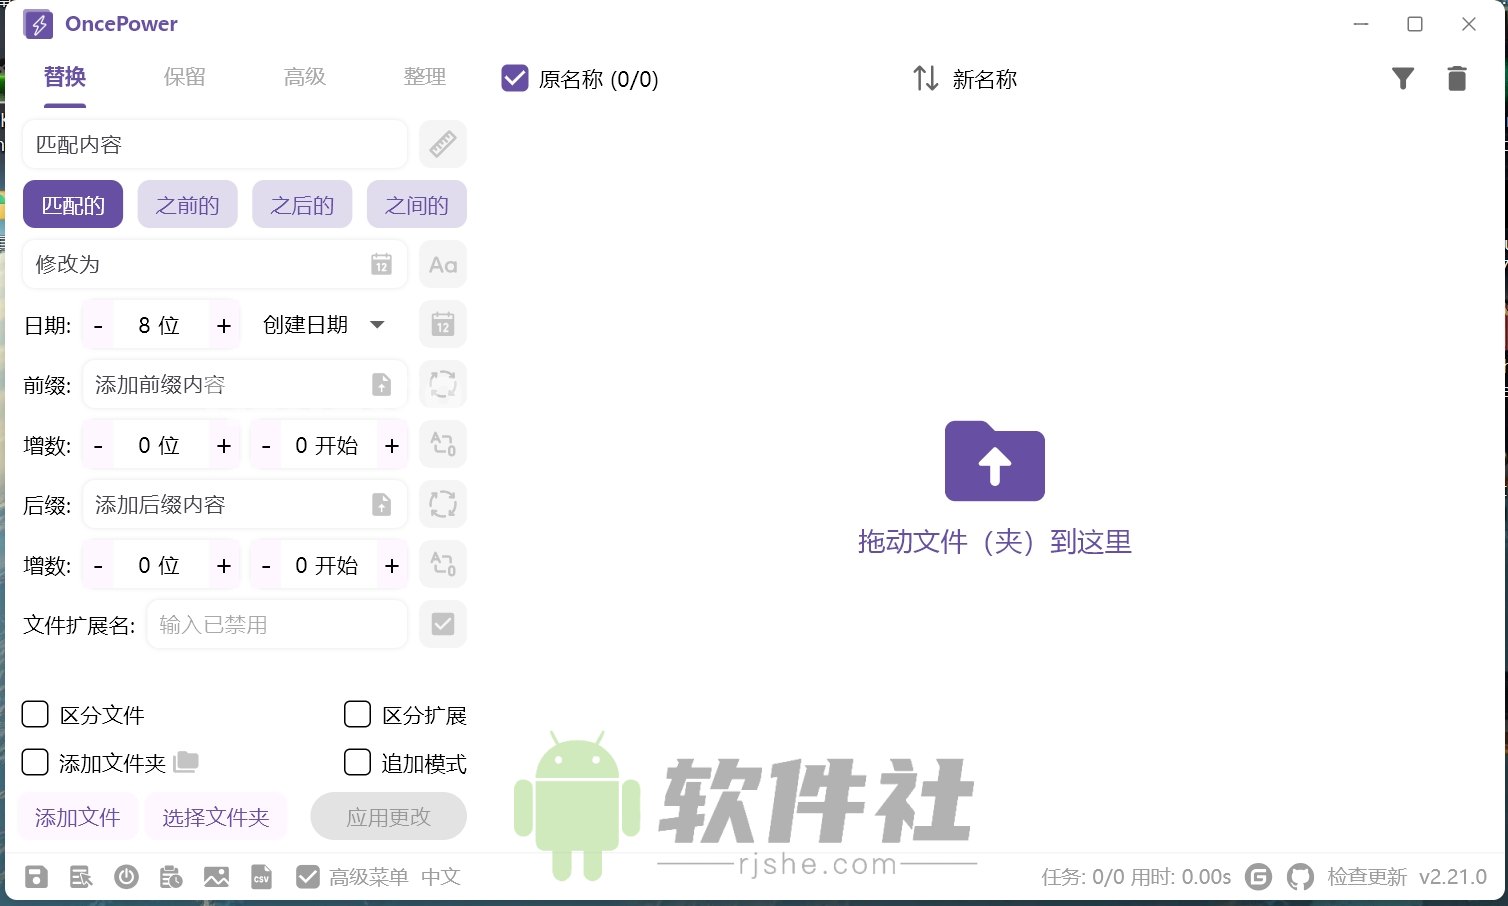Click the filter funnel icon
The image size is (1508, 906).
(1403, 78)
